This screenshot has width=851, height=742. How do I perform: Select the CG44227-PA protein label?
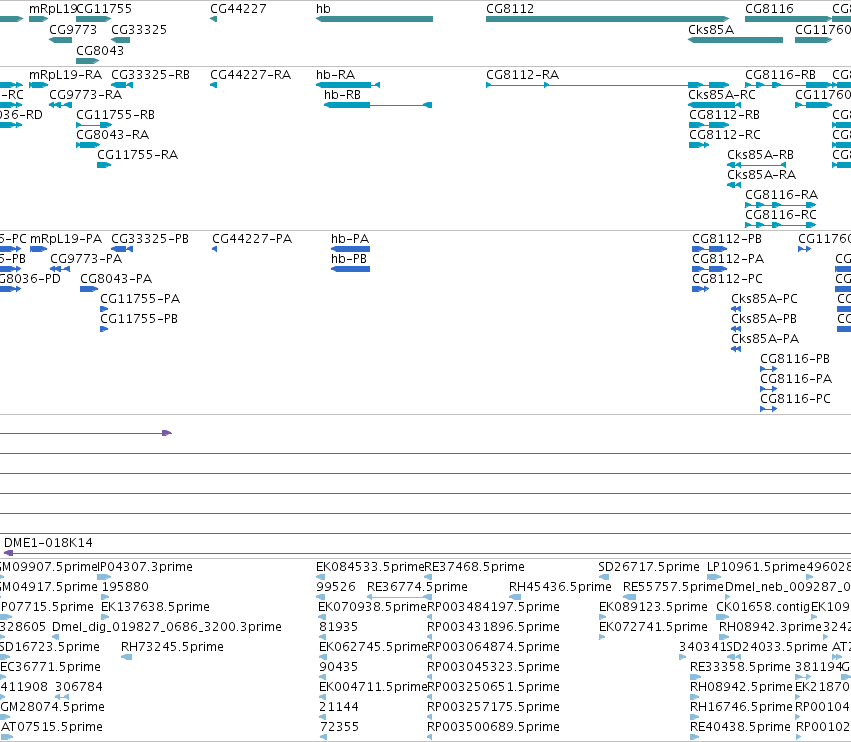pos(252,239)
